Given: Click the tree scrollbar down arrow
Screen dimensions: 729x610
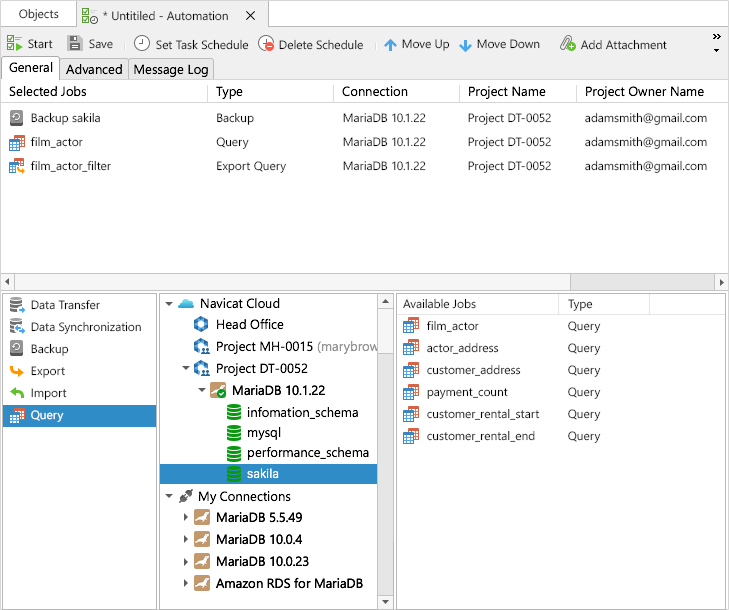Looking at the screenshot, I should pyautogui.click(x=385, y=602).
